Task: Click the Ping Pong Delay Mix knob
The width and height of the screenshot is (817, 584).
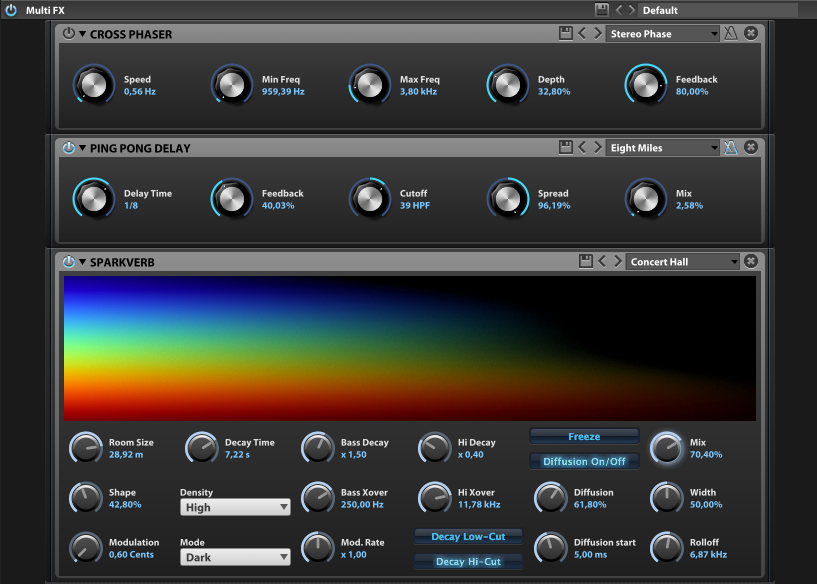Action: [646, 198]
